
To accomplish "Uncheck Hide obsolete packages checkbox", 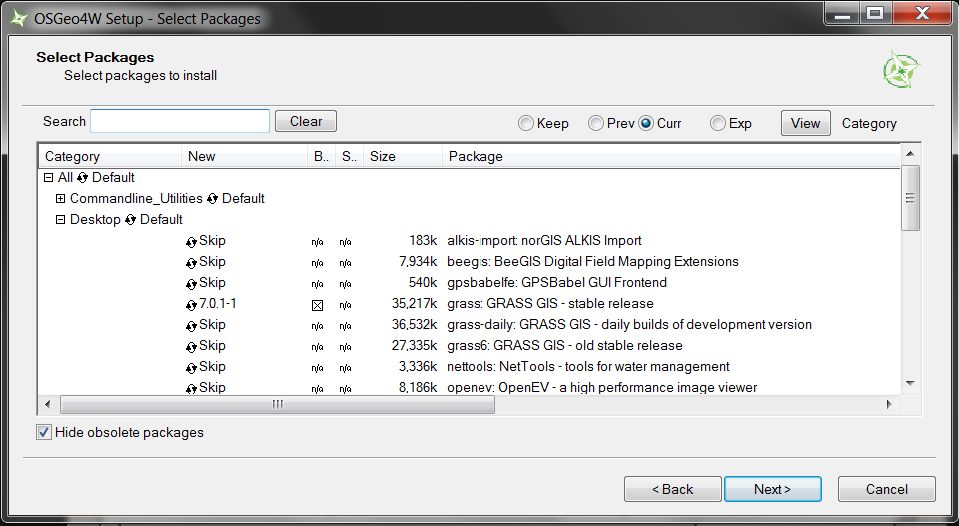I will pyautogui.click(x=44, y=433).
